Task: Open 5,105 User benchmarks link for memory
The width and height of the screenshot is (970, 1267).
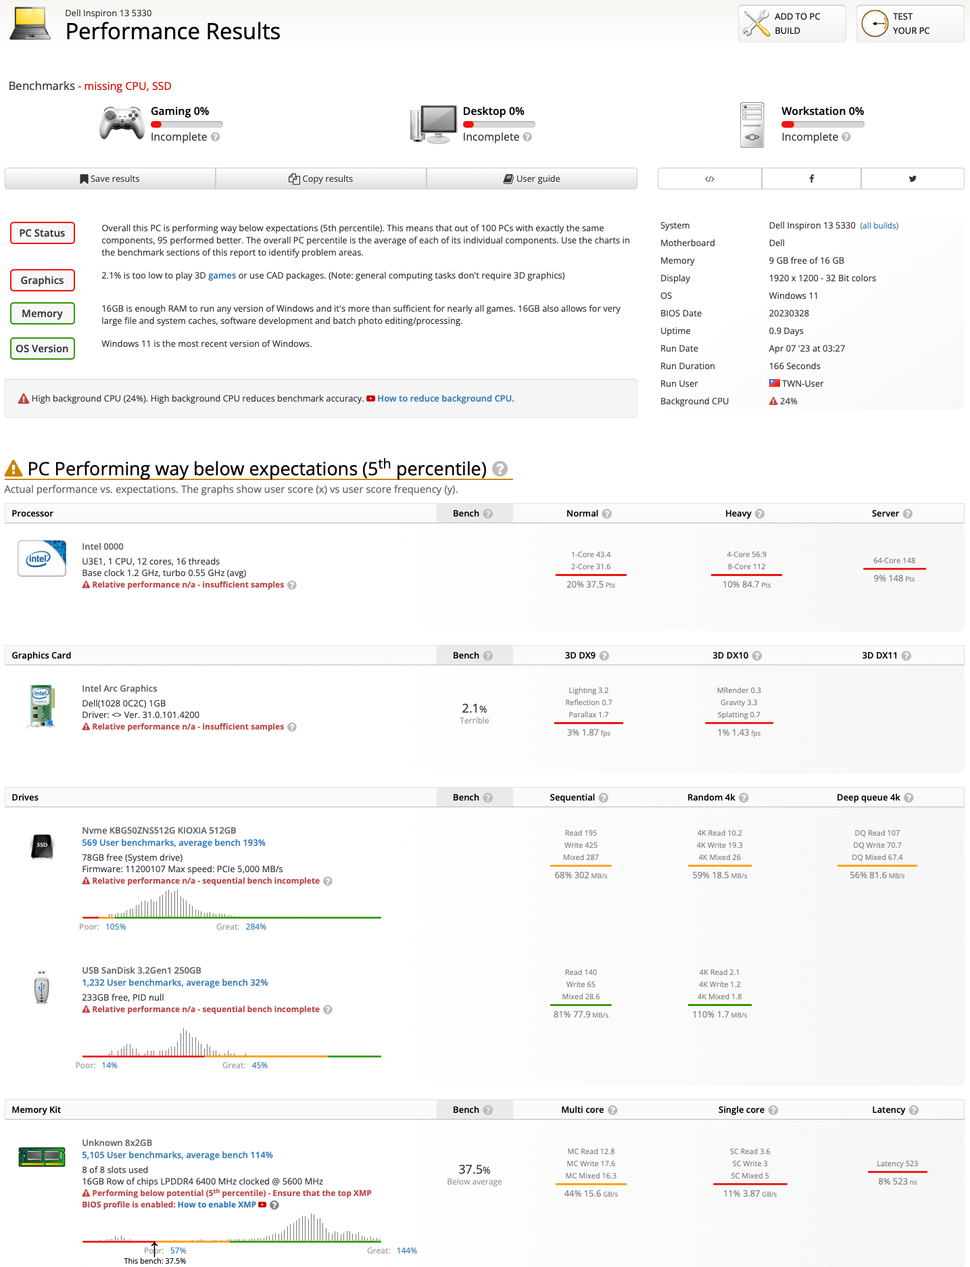Action: tap(177, 1155)
